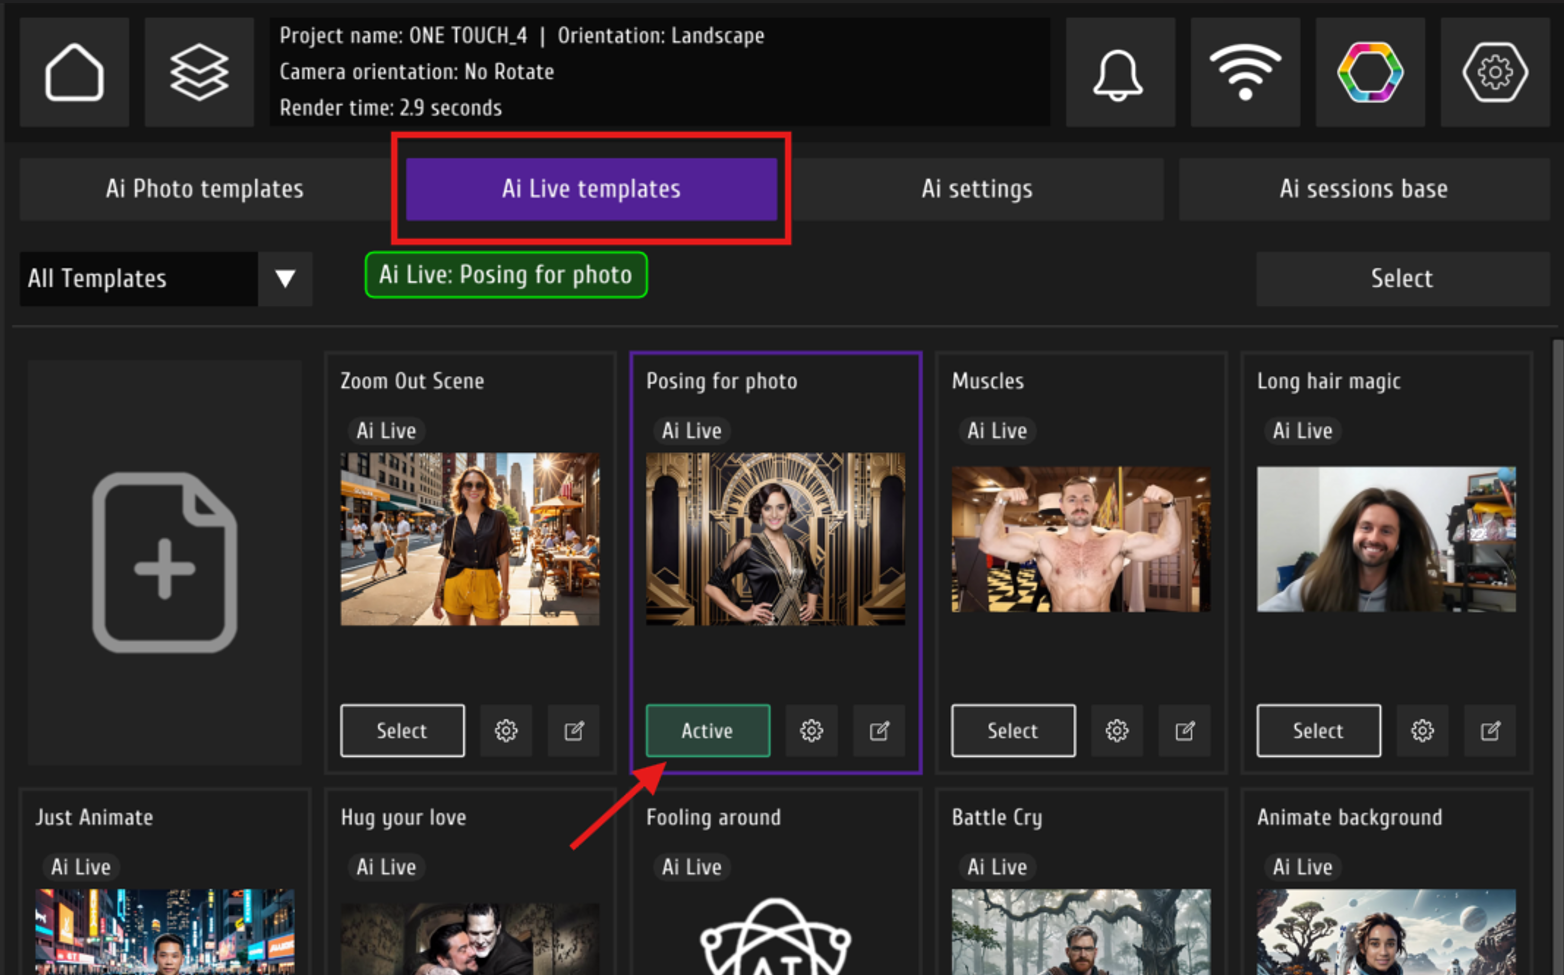Click the template list vertical scrollbar
The height and width of the screenshot is (975, 1564).
[x=1556, y=657]
